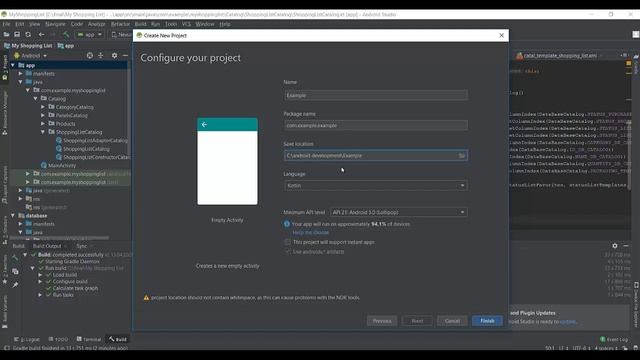Open the Project panel gear settings
The image size is (640, 360).
point(114,56)
